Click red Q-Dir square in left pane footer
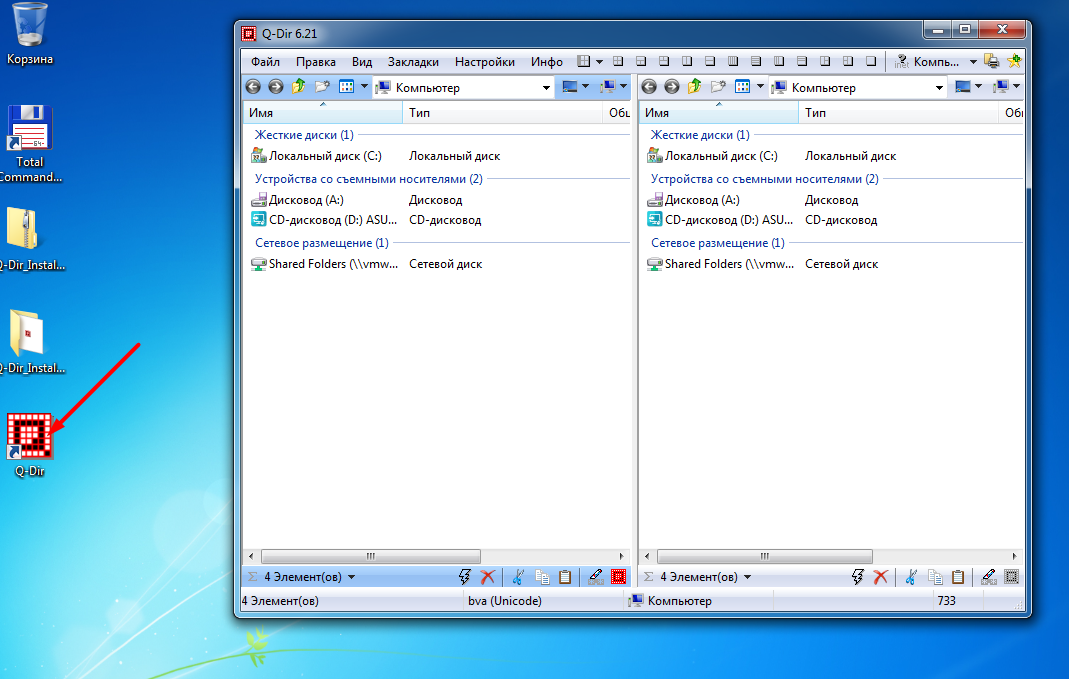The image size is (1069, 679). (x=618, y=577)
